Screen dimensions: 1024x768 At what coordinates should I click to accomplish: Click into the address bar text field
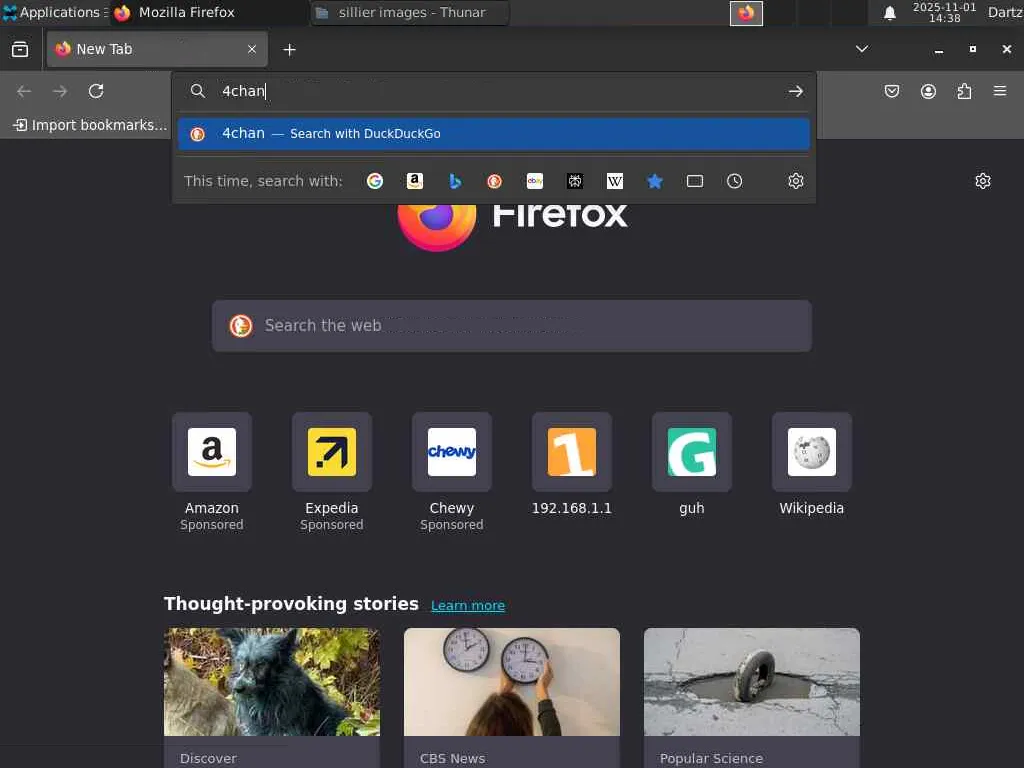click(x=496, y=91)
